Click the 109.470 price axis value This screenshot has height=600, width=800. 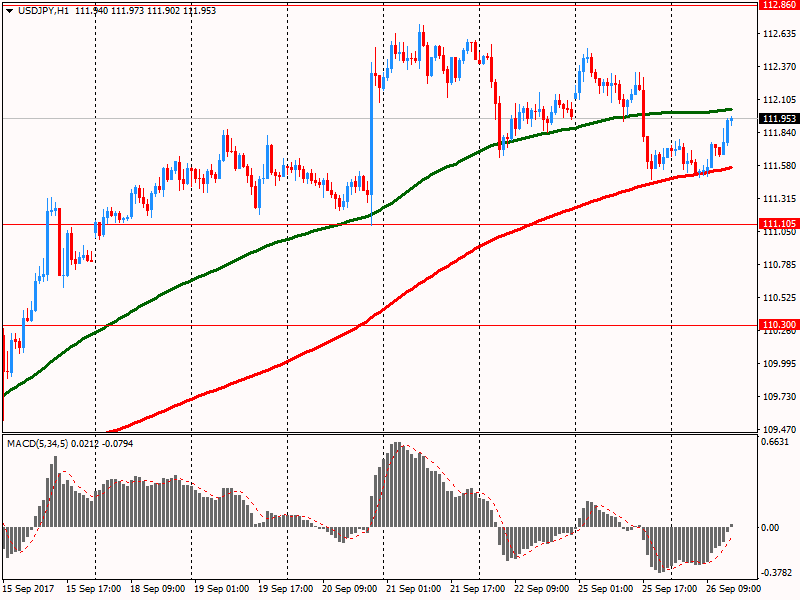[x=779, y=430]
